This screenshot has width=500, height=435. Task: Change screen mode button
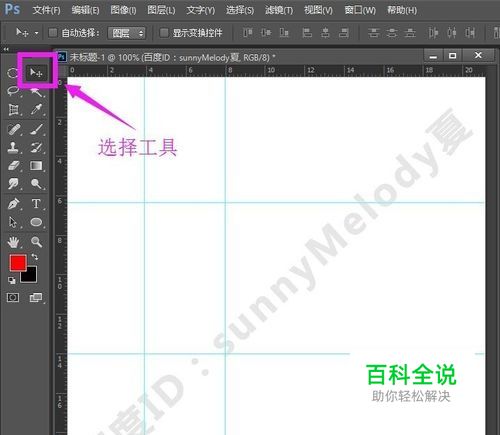pyautogui.click(x=36, y=297)
